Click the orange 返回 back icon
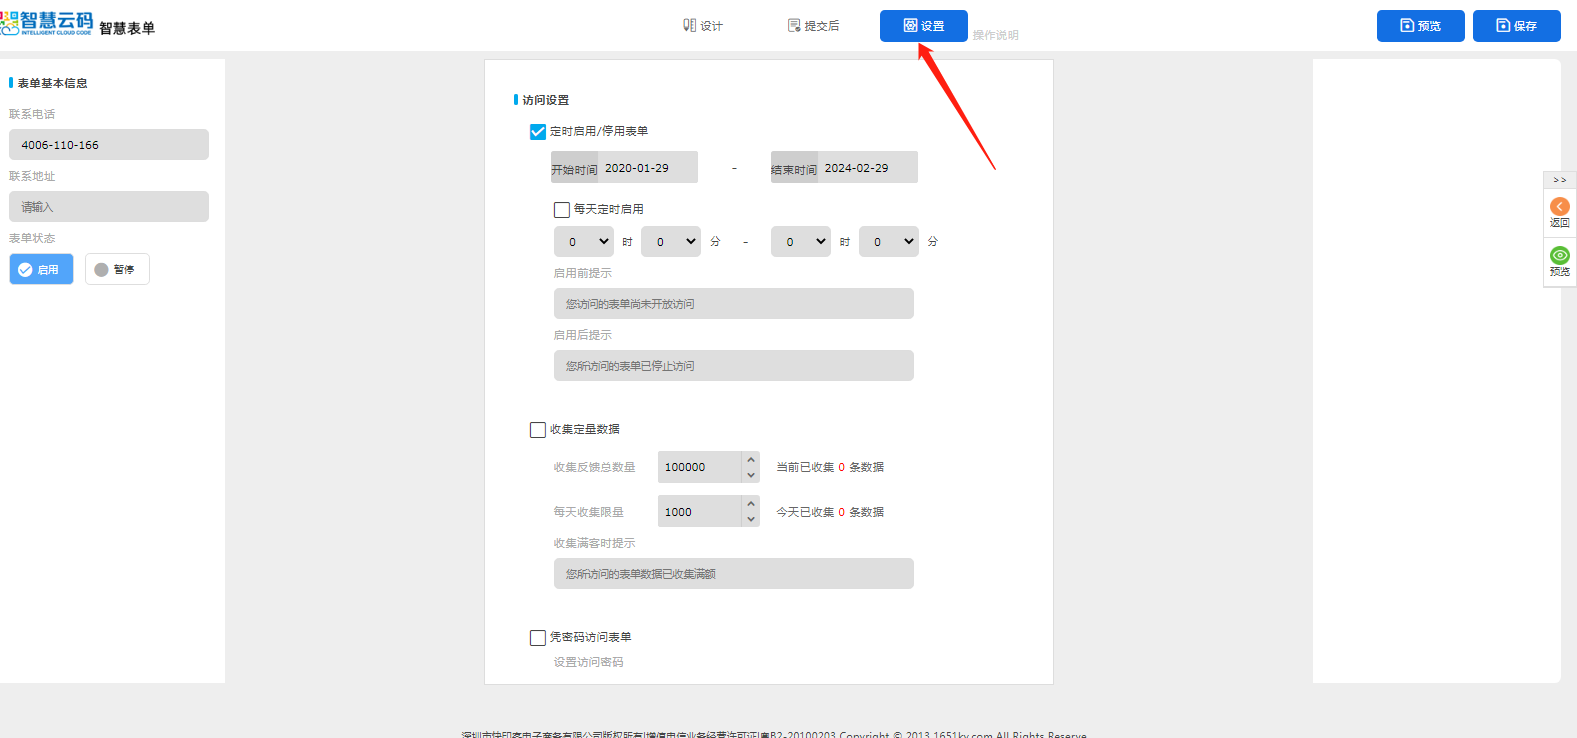Viewport: 1577px width, 738px height. pyautogui.click(x=1559, y=207)
